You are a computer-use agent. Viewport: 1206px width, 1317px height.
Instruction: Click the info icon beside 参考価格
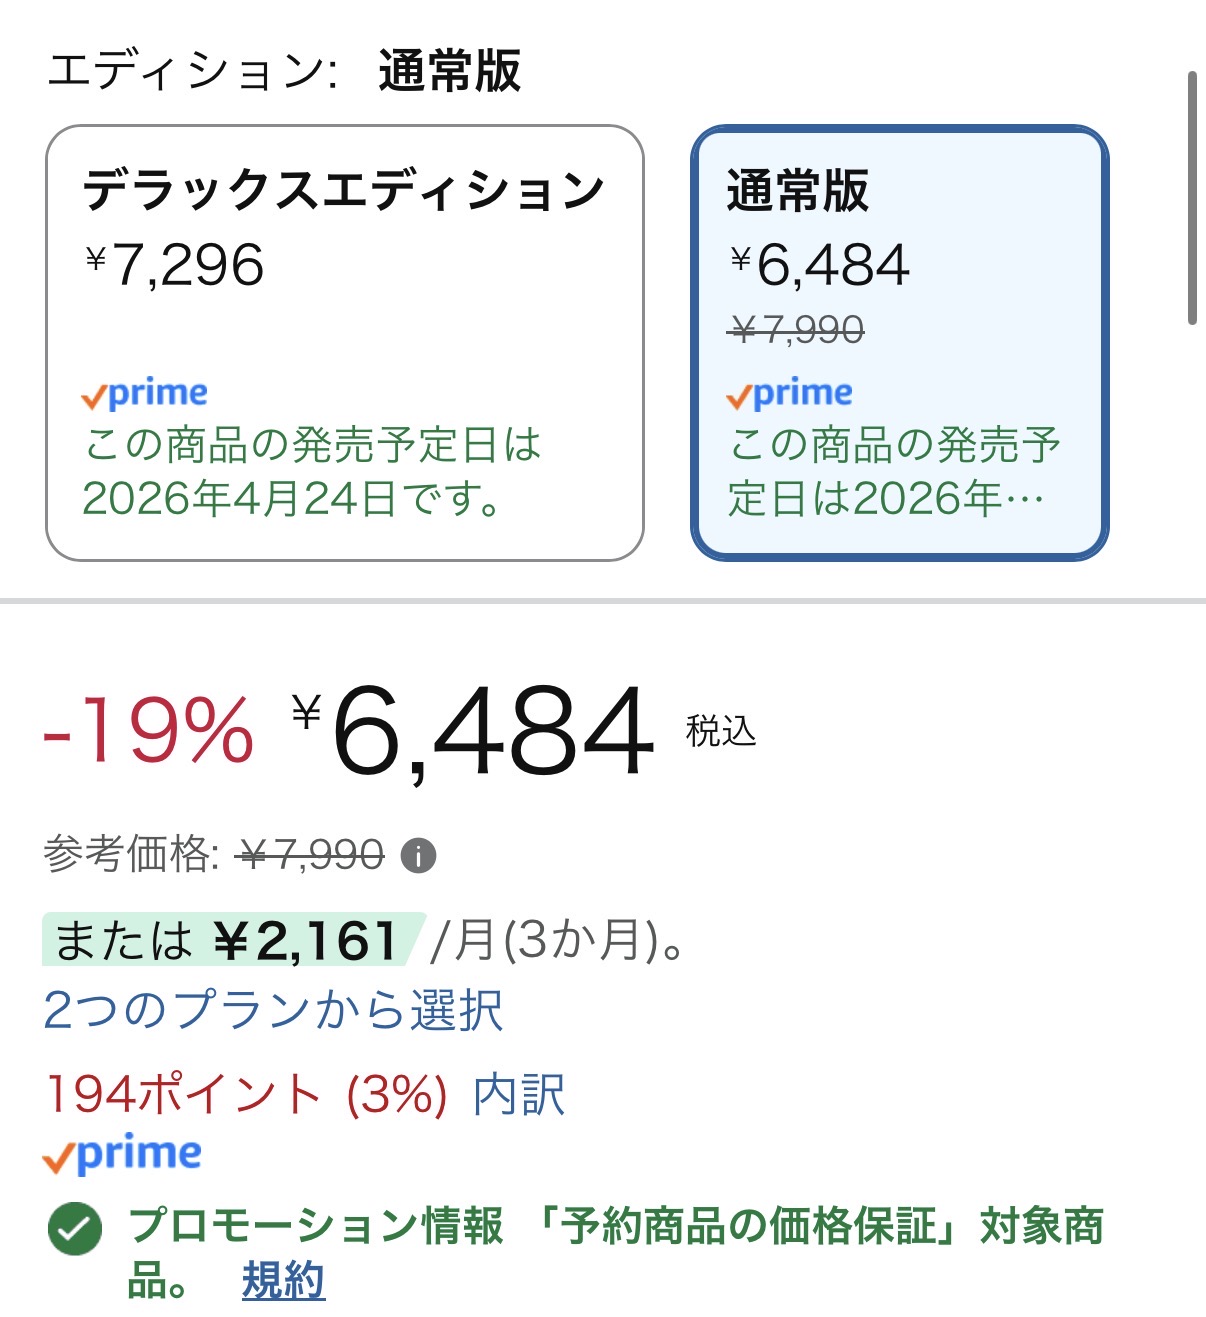[x=418, y=856]
